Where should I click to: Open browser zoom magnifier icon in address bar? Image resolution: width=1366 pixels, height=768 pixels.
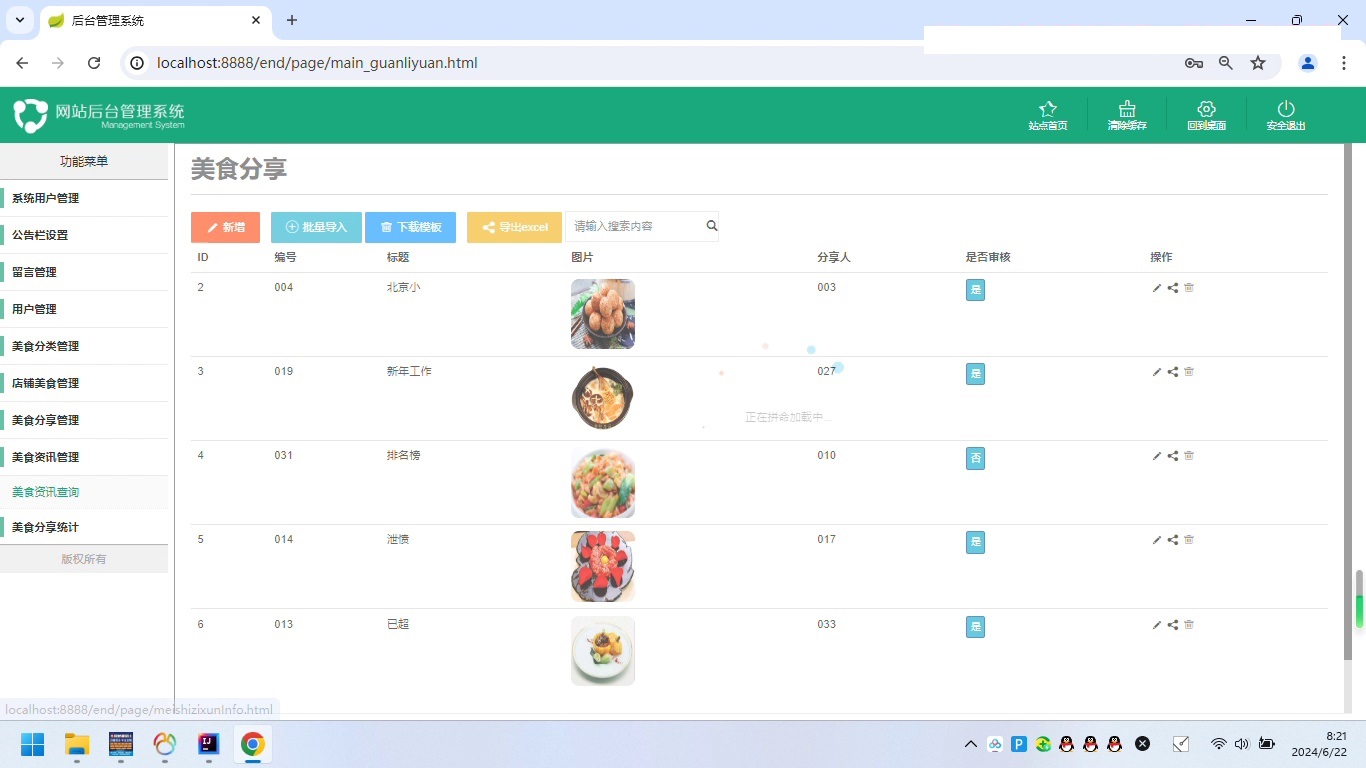point(1226,63)
